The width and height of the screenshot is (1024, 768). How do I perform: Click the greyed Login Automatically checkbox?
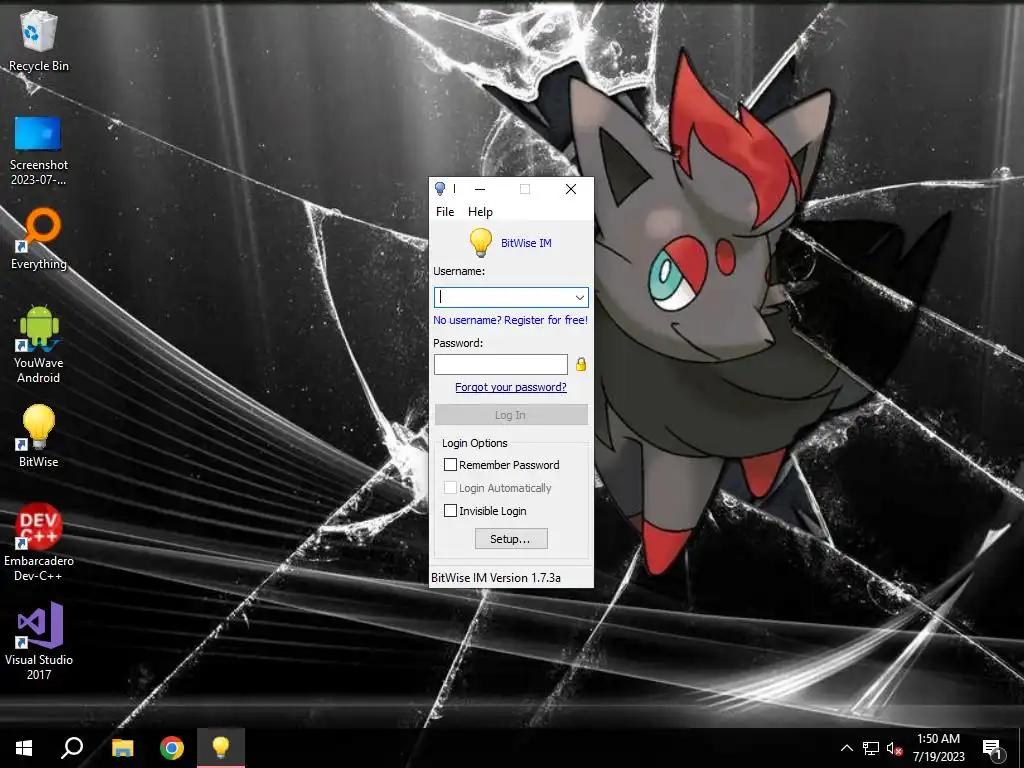[x=450, y=487]
